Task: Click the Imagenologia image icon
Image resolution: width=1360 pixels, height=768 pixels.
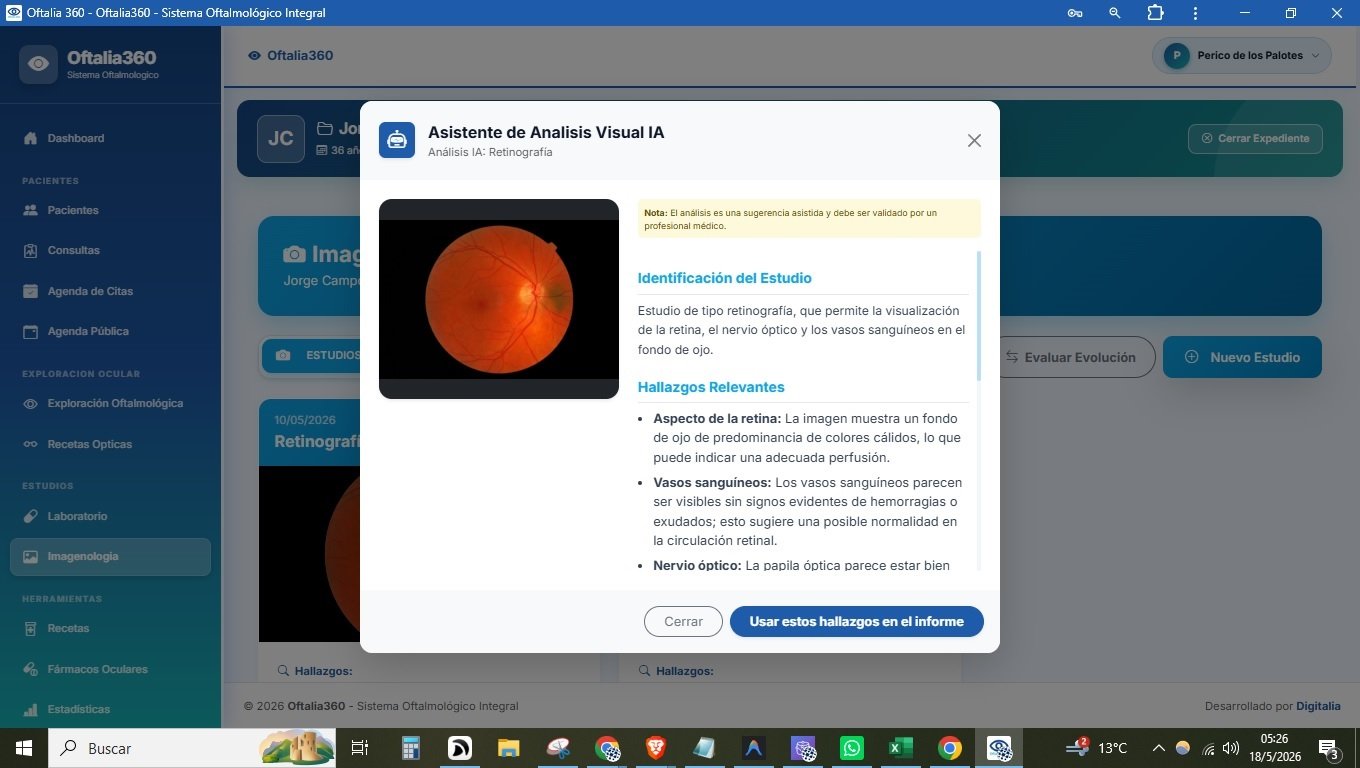Action: tap(30, 556)
